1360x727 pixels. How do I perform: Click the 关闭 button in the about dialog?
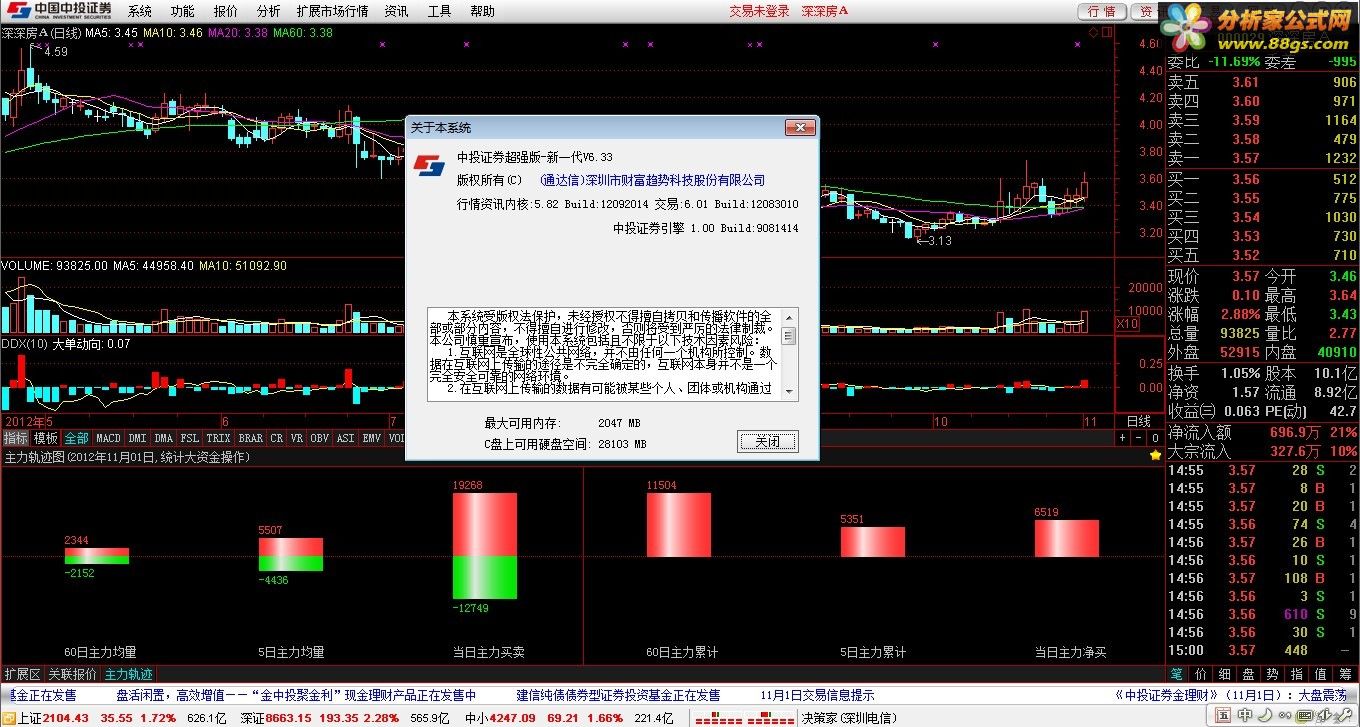(x=767, y=441)
